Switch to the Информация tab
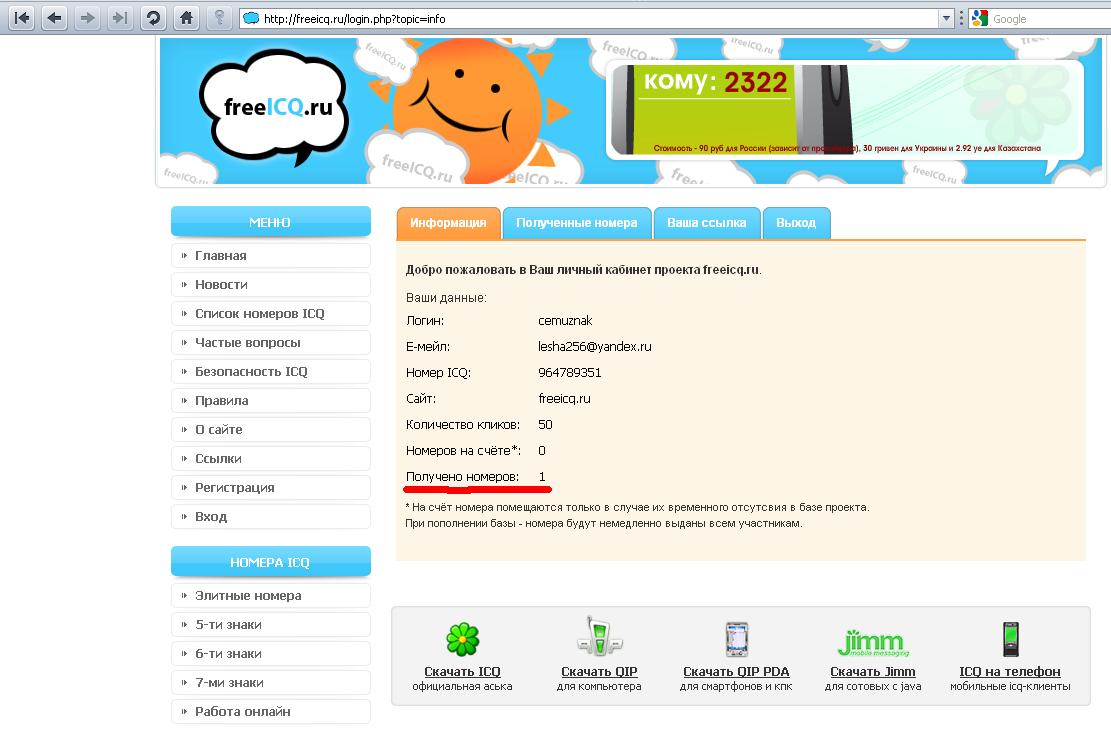This screenshot has height=731, width=1111. (x=449, y=223)
